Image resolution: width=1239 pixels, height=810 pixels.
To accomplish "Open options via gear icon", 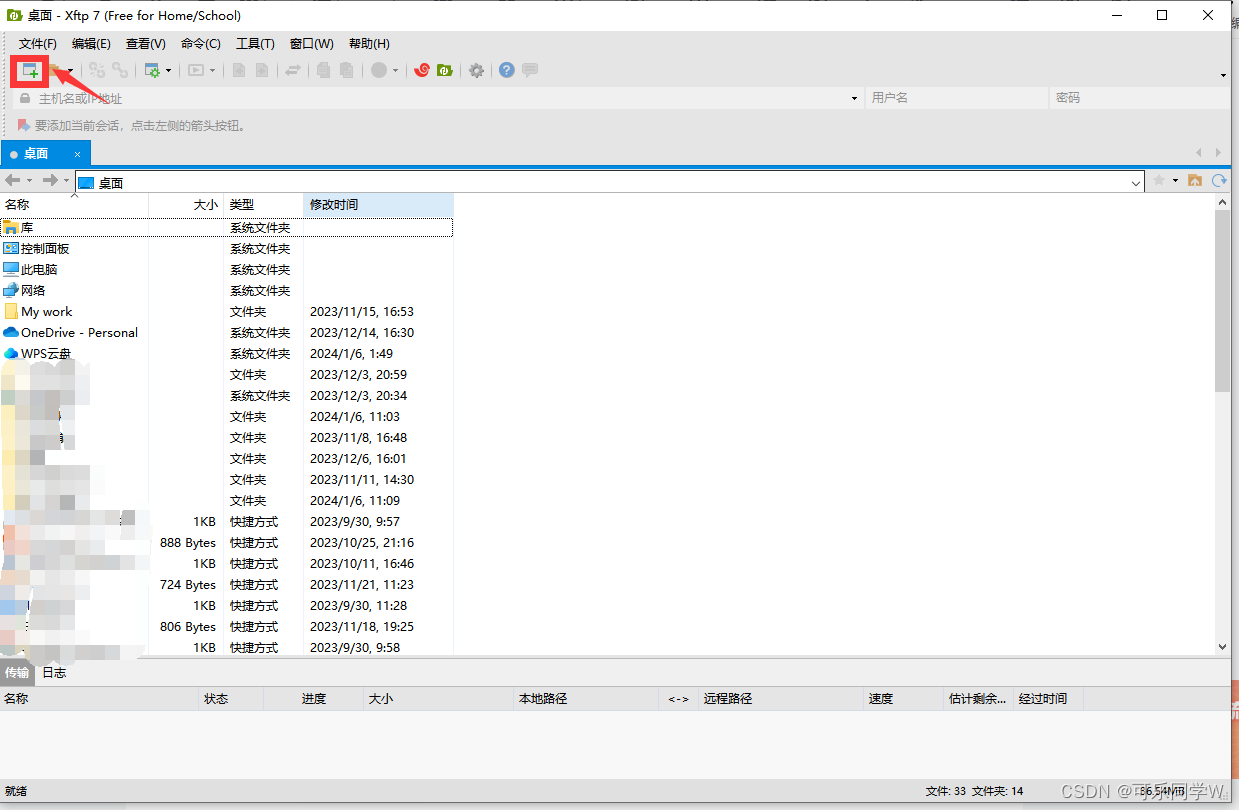I will [477, 70].
